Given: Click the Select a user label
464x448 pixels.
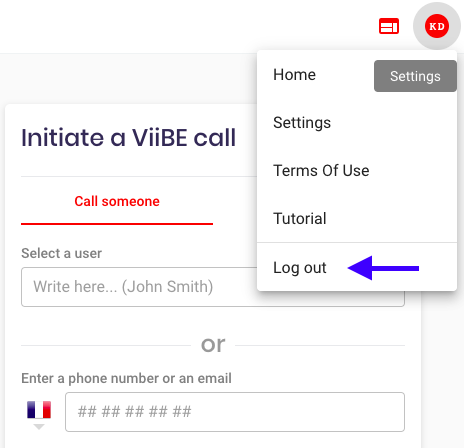Looking at the screenshot, I should point(61,253).
